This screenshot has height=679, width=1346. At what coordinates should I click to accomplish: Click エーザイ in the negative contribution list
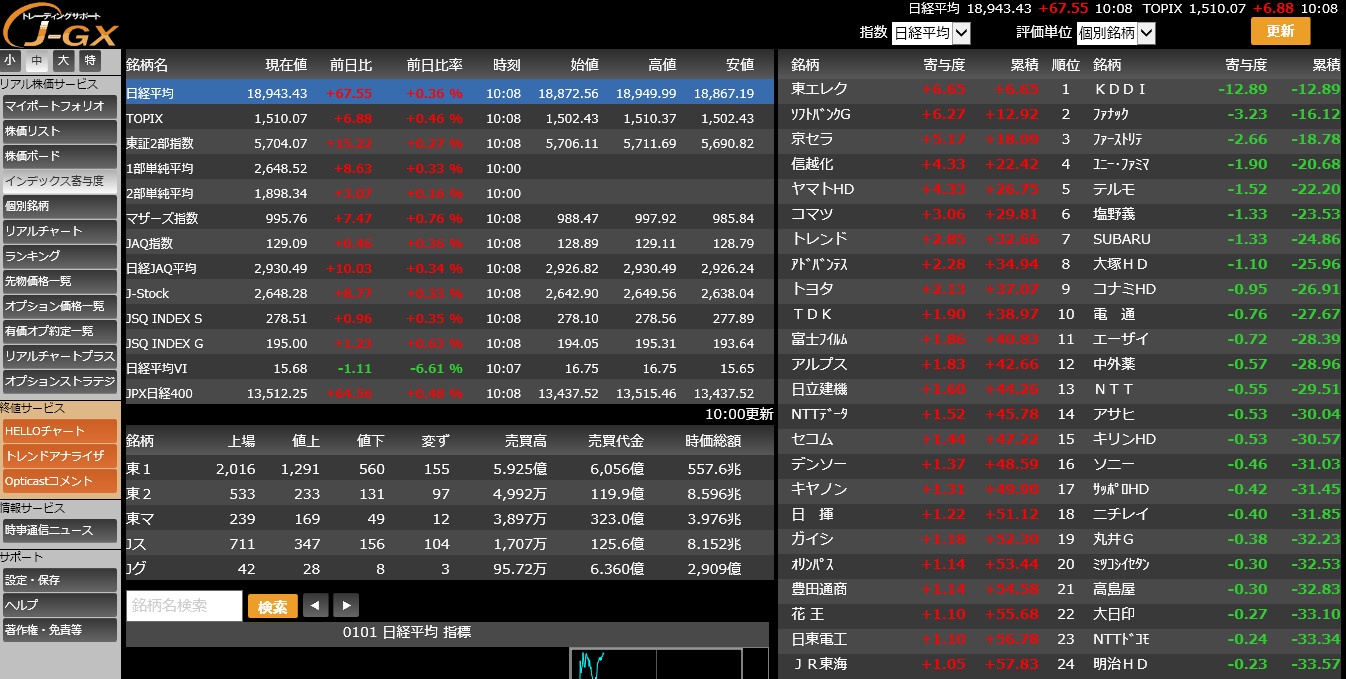point(1122,339)
